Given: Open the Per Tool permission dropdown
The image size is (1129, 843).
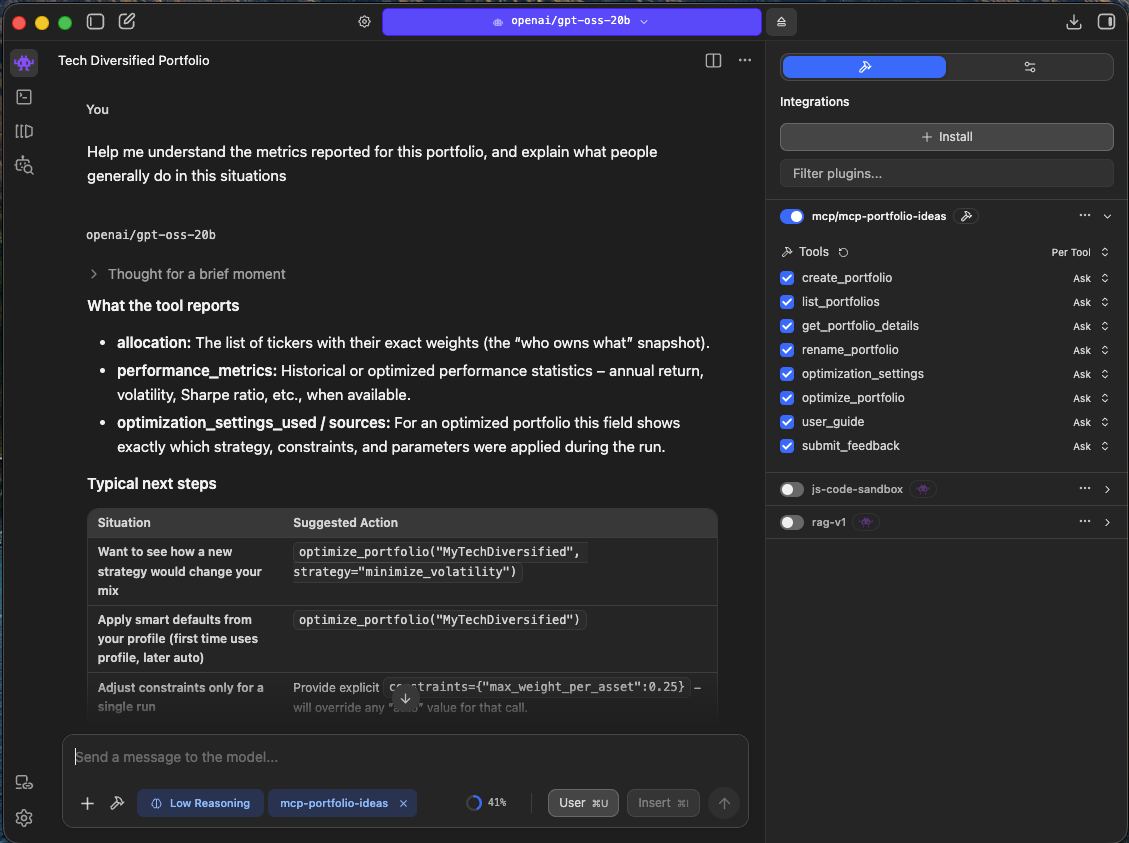Looking at the screenshot, I should pos(1079,252).
